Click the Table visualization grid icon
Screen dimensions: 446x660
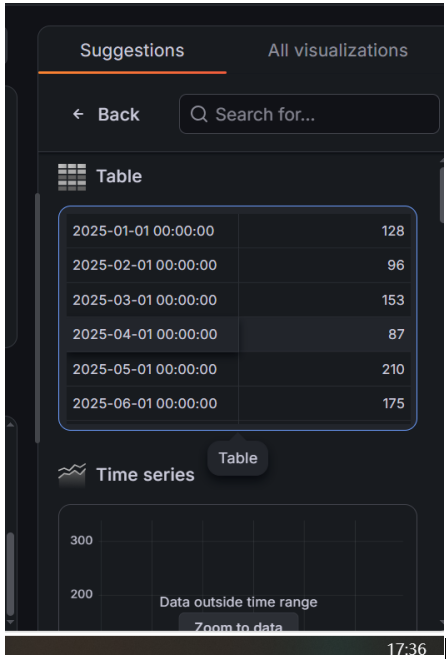click(72, 177)
